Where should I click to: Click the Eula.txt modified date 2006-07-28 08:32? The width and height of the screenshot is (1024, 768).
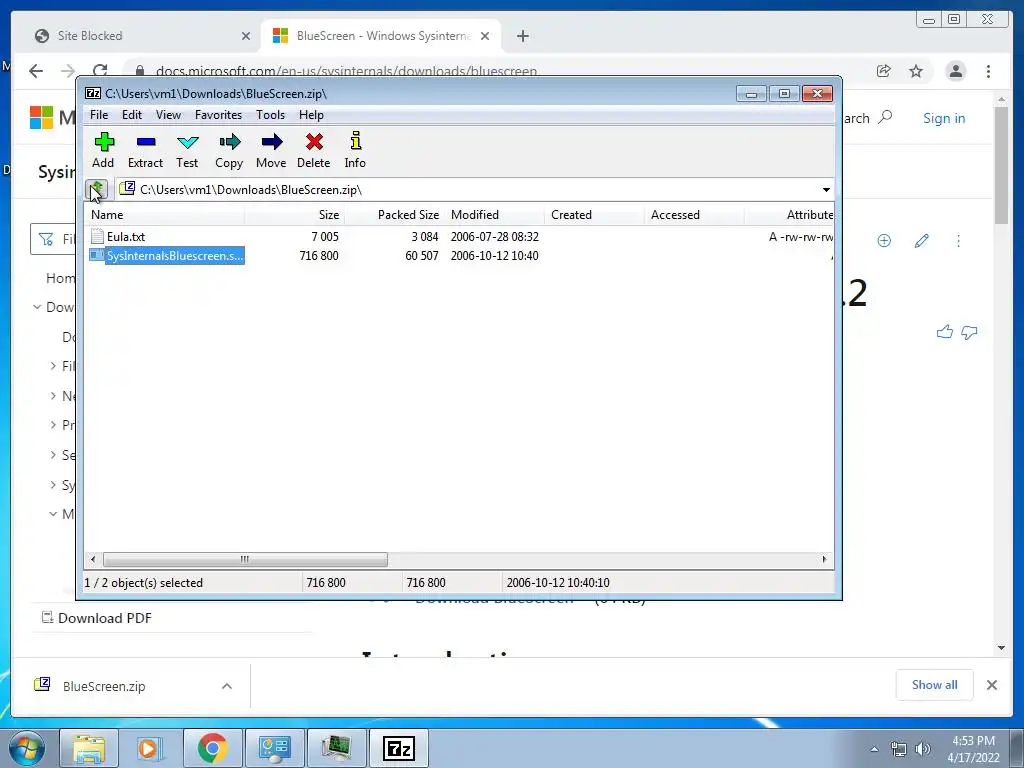point(494,236)
